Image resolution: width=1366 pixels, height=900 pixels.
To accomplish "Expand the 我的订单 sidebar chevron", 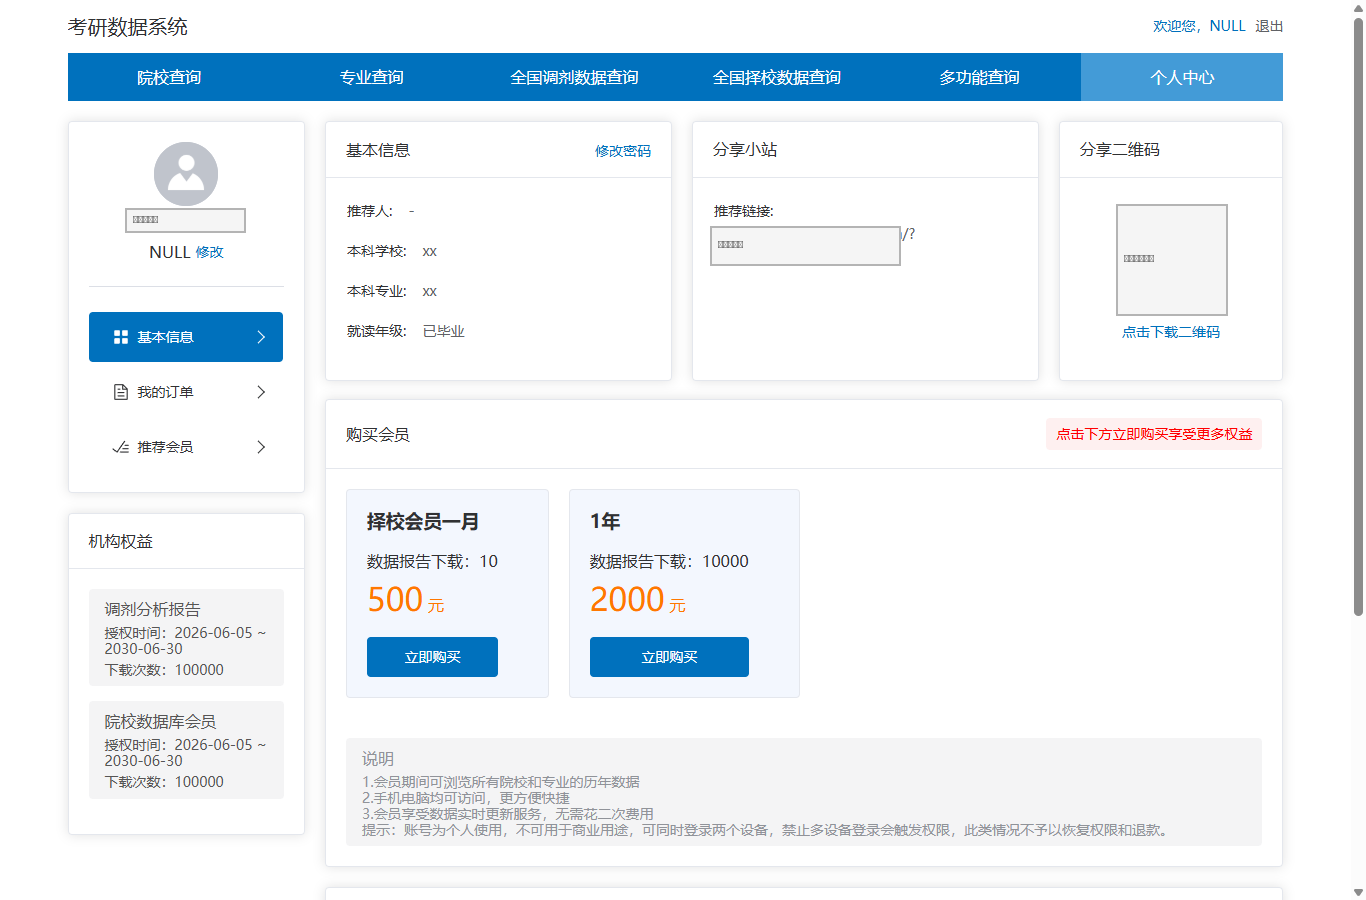I will click(x=261, y=392).
